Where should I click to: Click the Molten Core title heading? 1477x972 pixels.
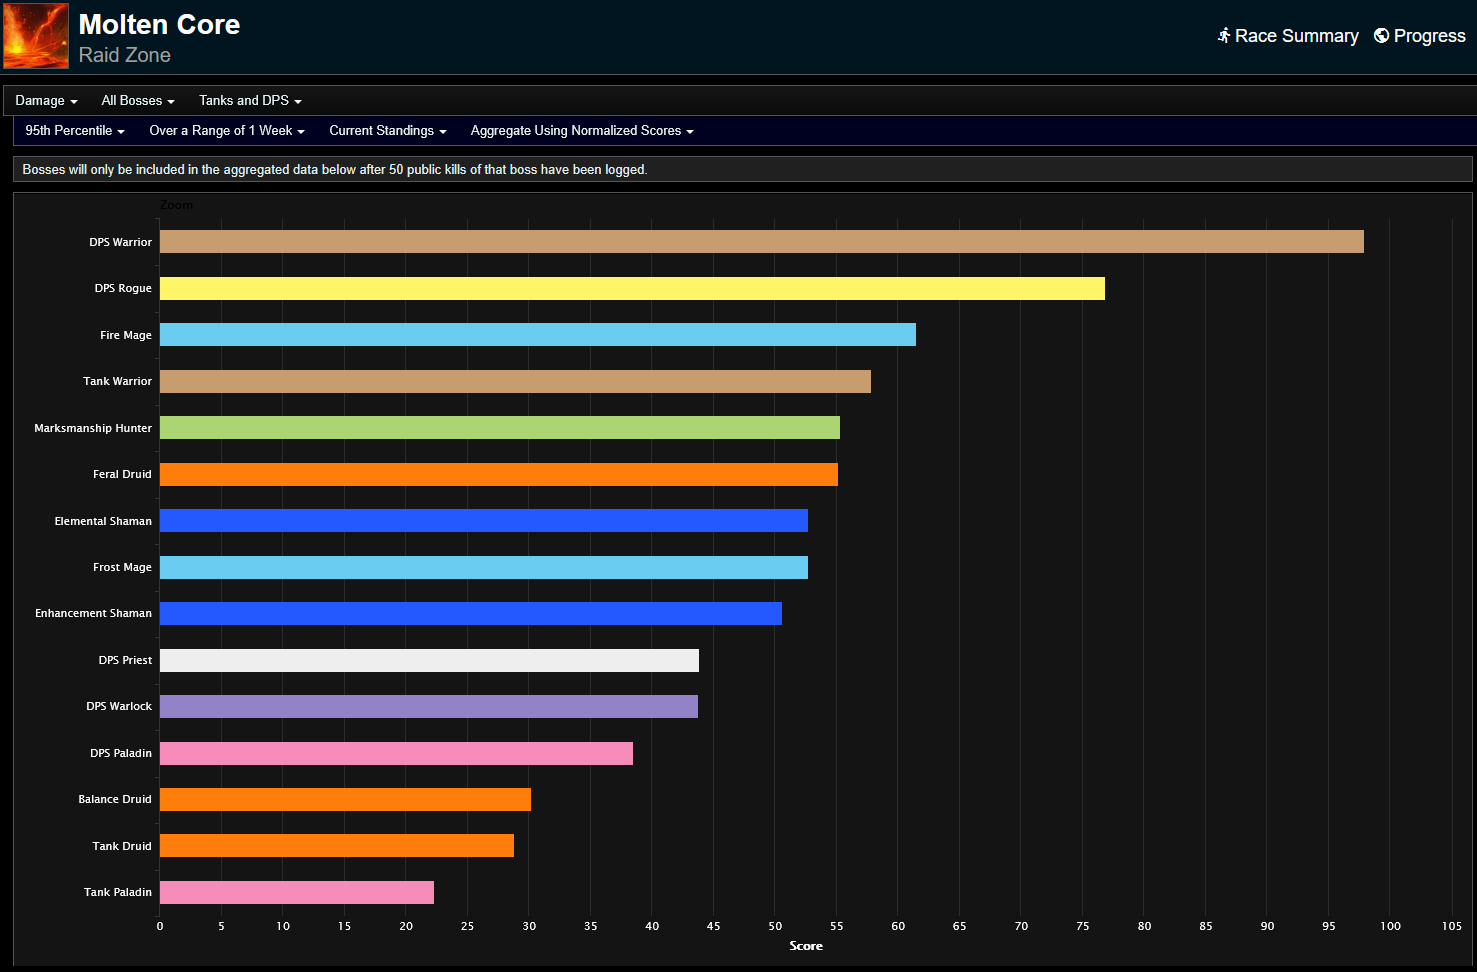(159, 24)
